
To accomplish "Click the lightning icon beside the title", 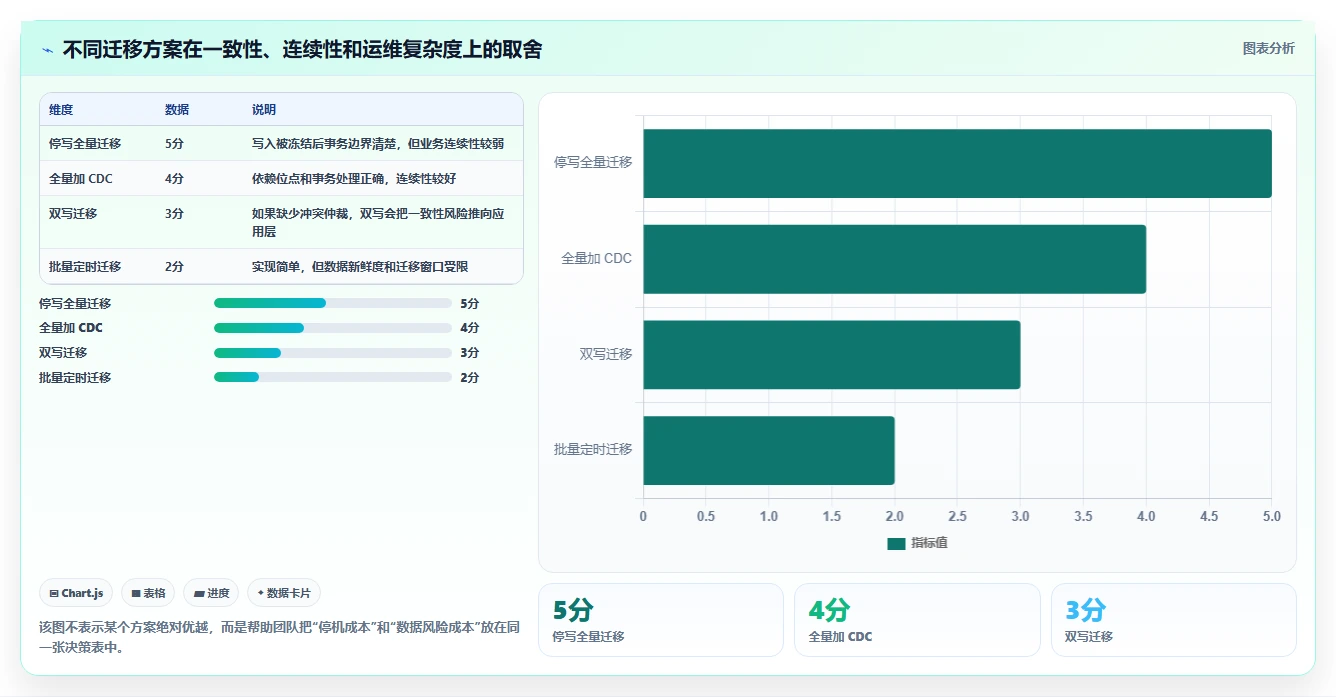I will click(x=48, y=50).
